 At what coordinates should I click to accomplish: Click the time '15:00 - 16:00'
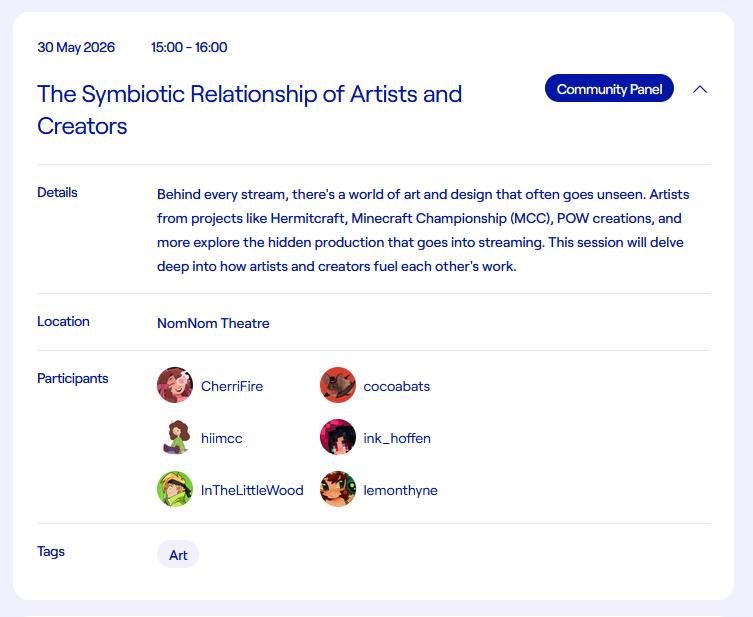point(189,47)
